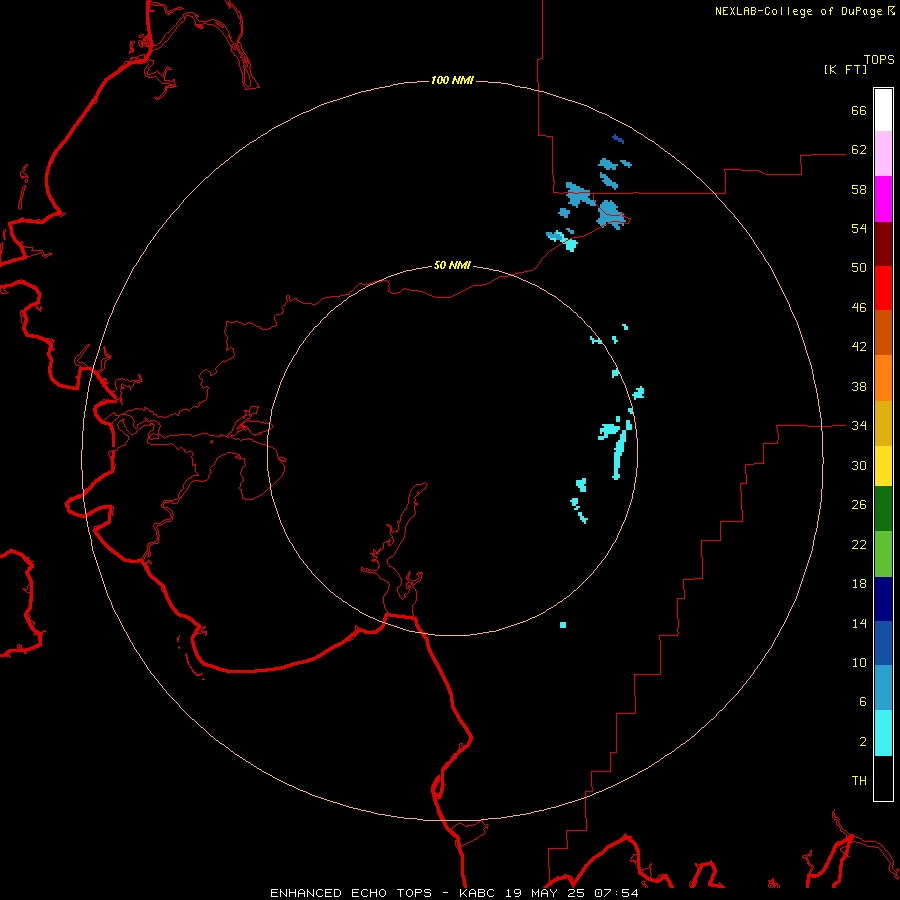Select the '54' scale value
This screenshot has height=900, width=900.
(859, 228)
